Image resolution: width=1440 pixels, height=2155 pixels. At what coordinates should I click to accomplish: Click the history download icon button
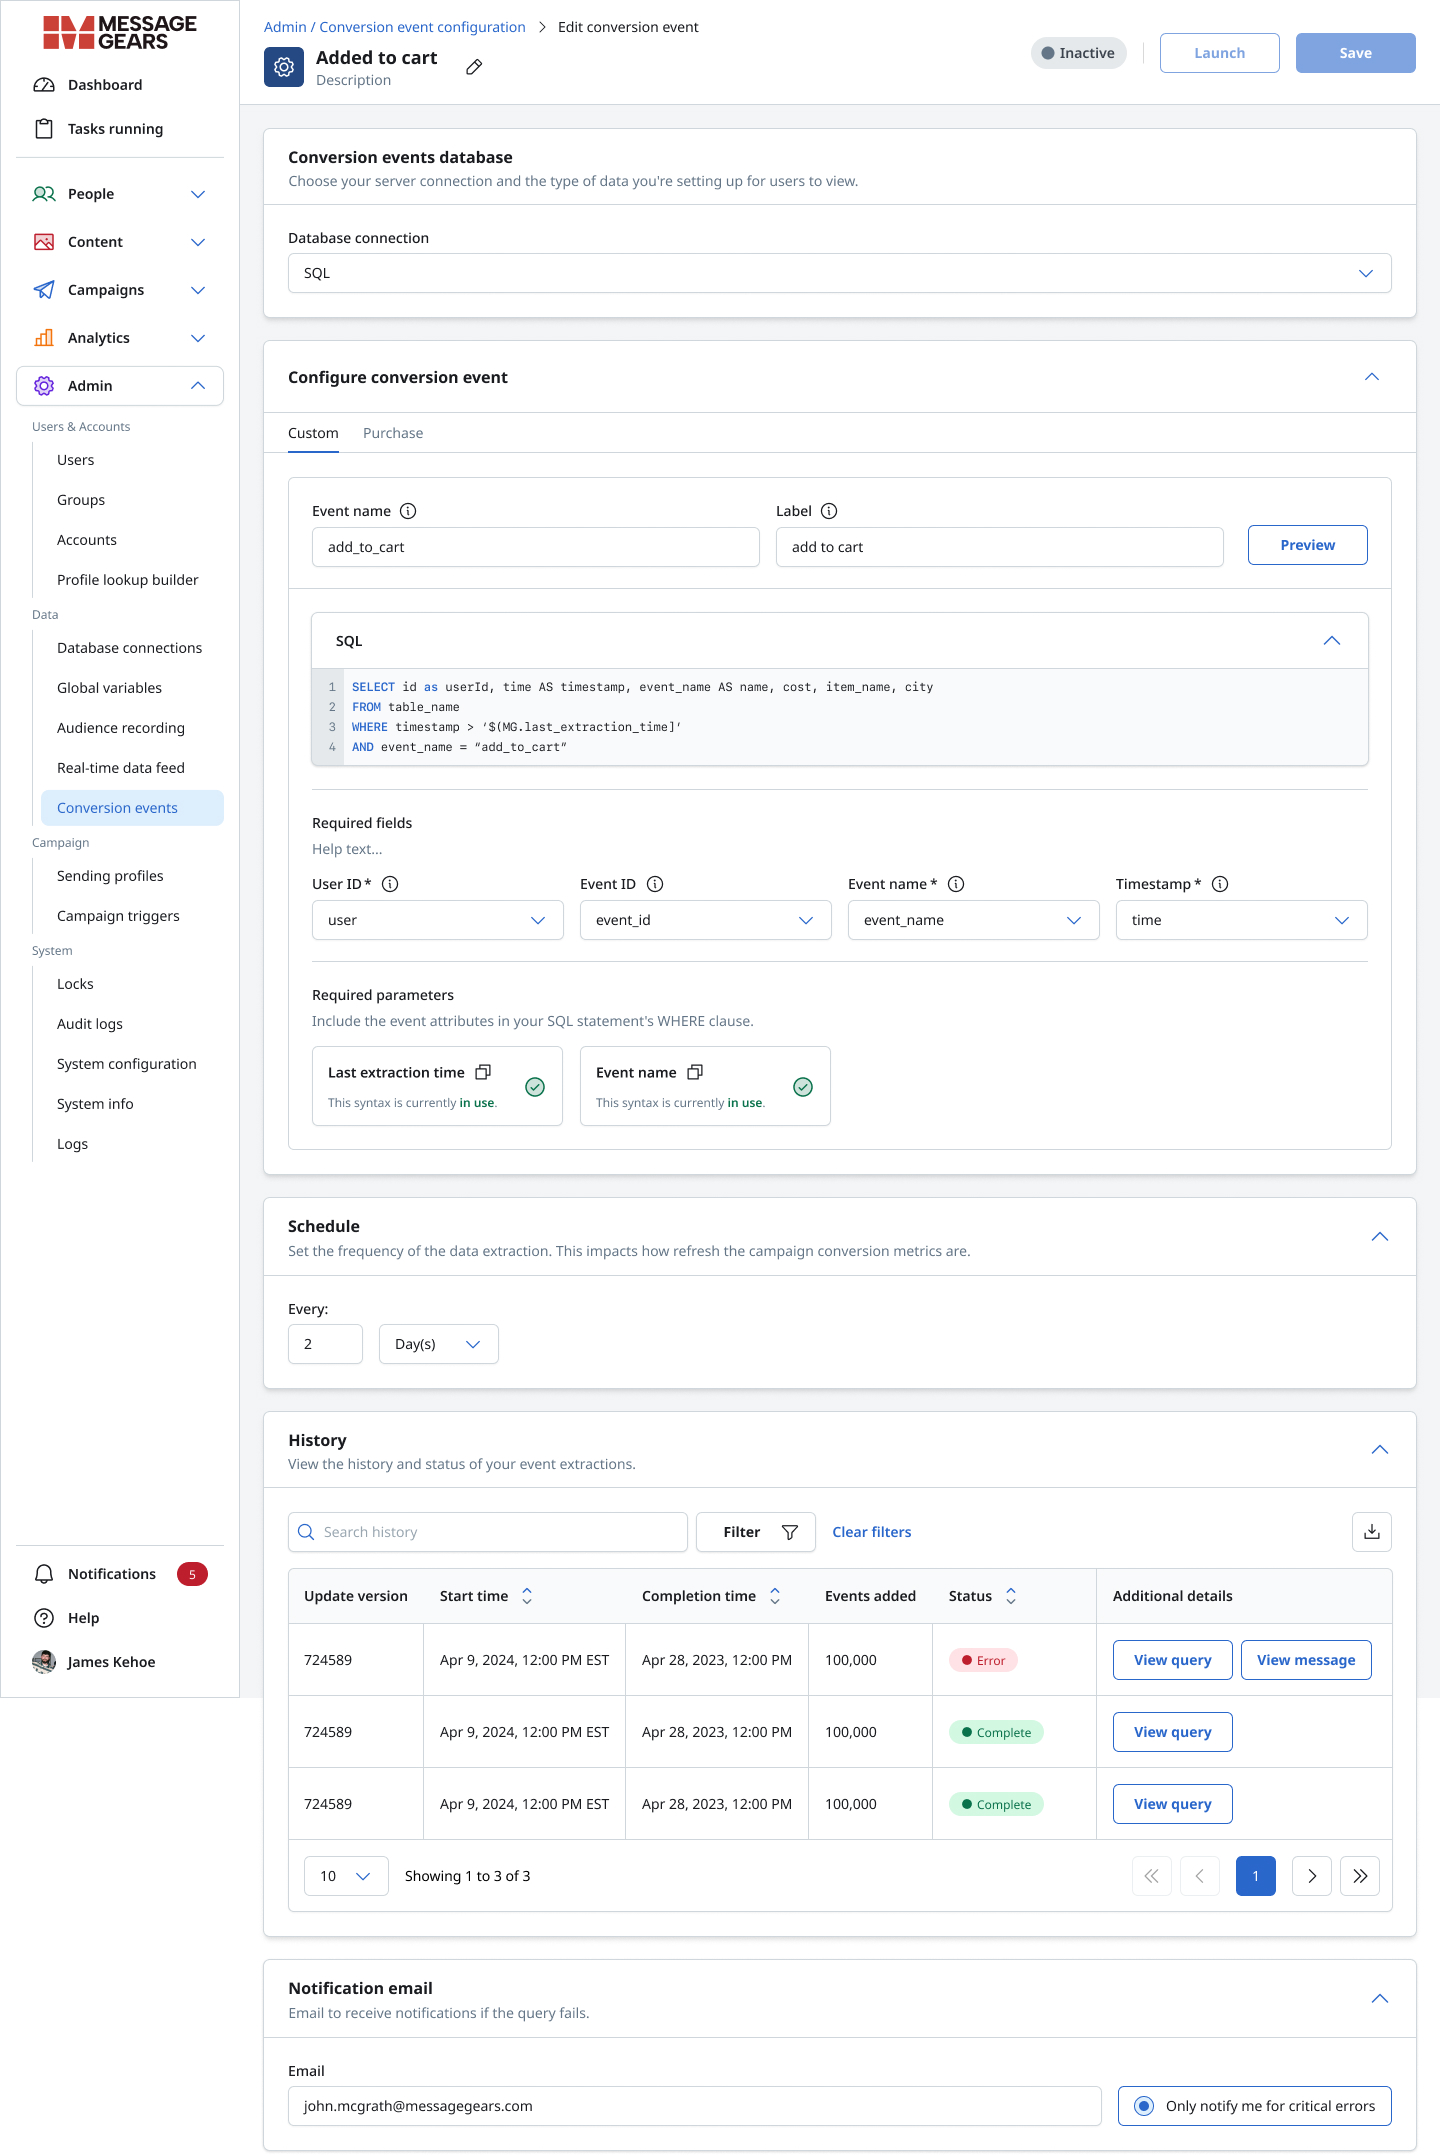point(1372,1532)
